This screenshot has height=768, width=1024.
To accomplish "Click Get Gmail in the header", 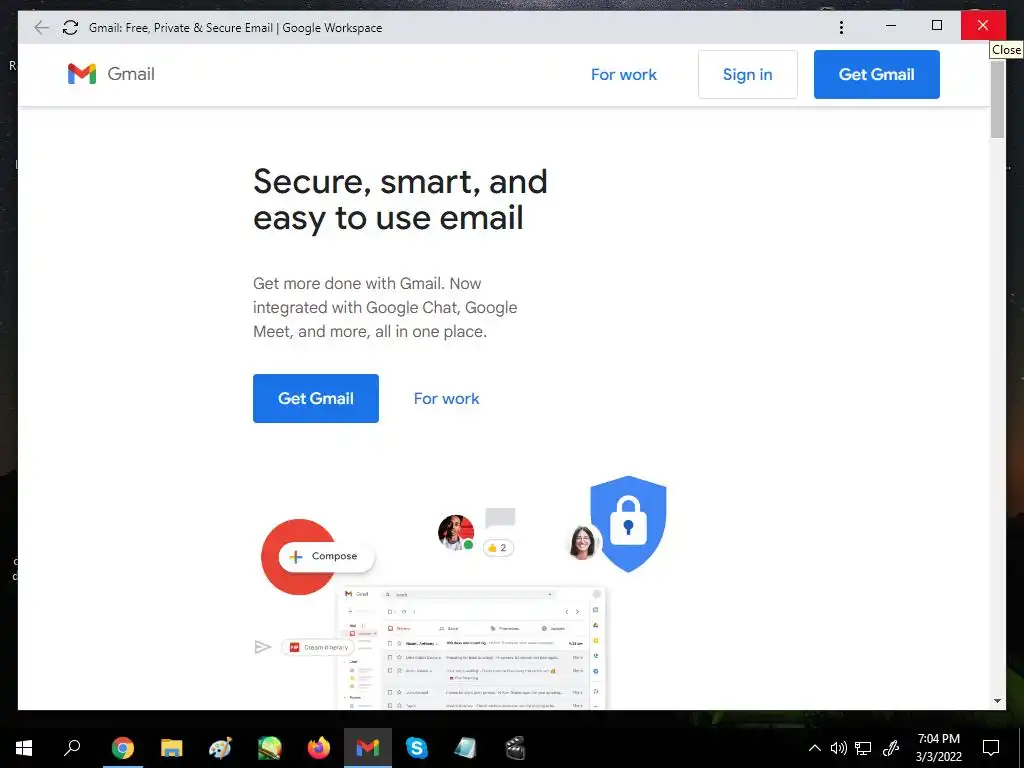I will (876, 74).
